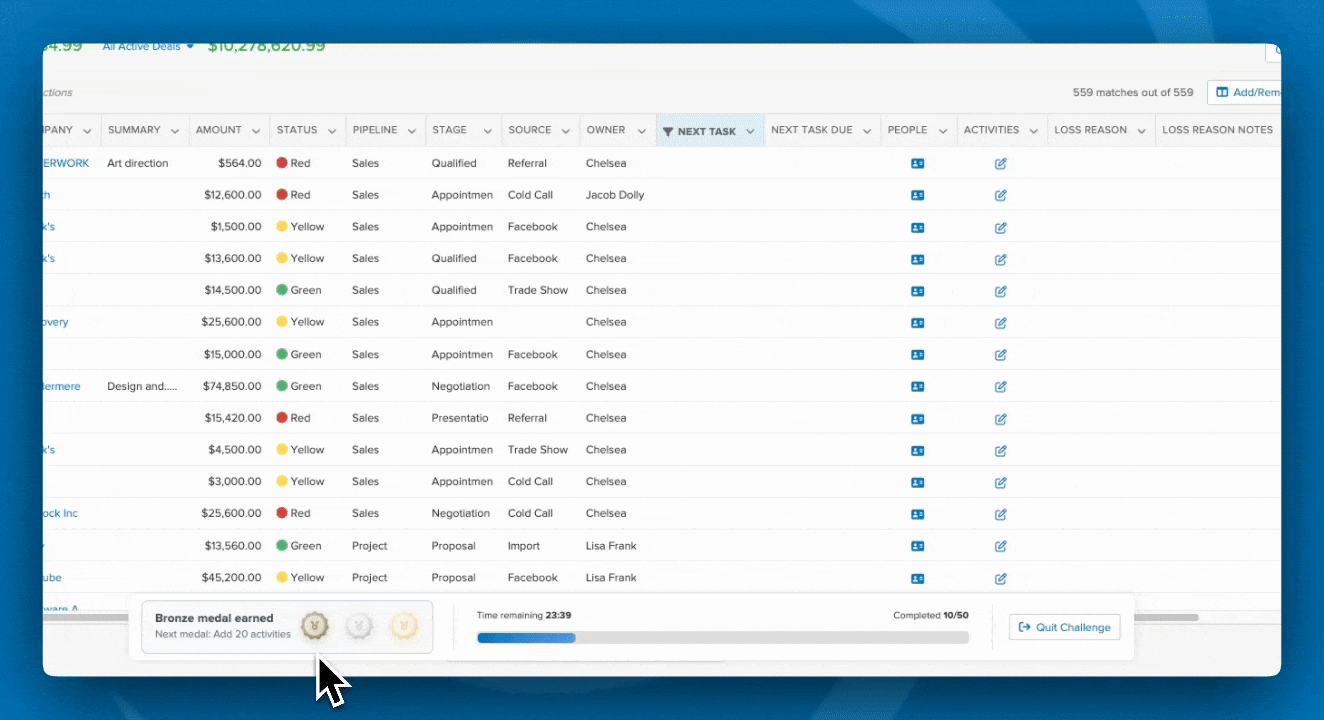Open people icon in $45,200.00 row
Viewport: 1324px width, 720px height.
coord(918,578)
